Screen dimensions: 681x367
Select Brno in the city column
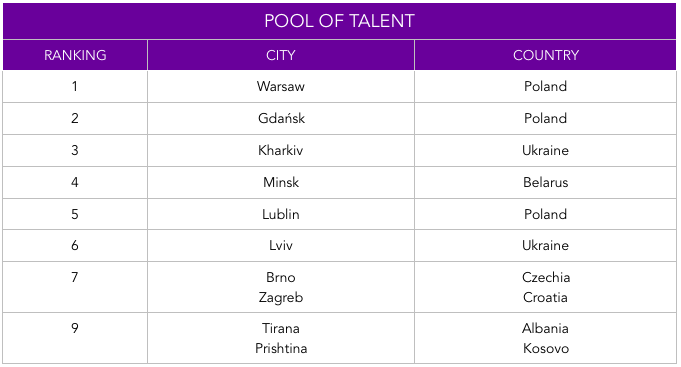(x=281, y=277)
